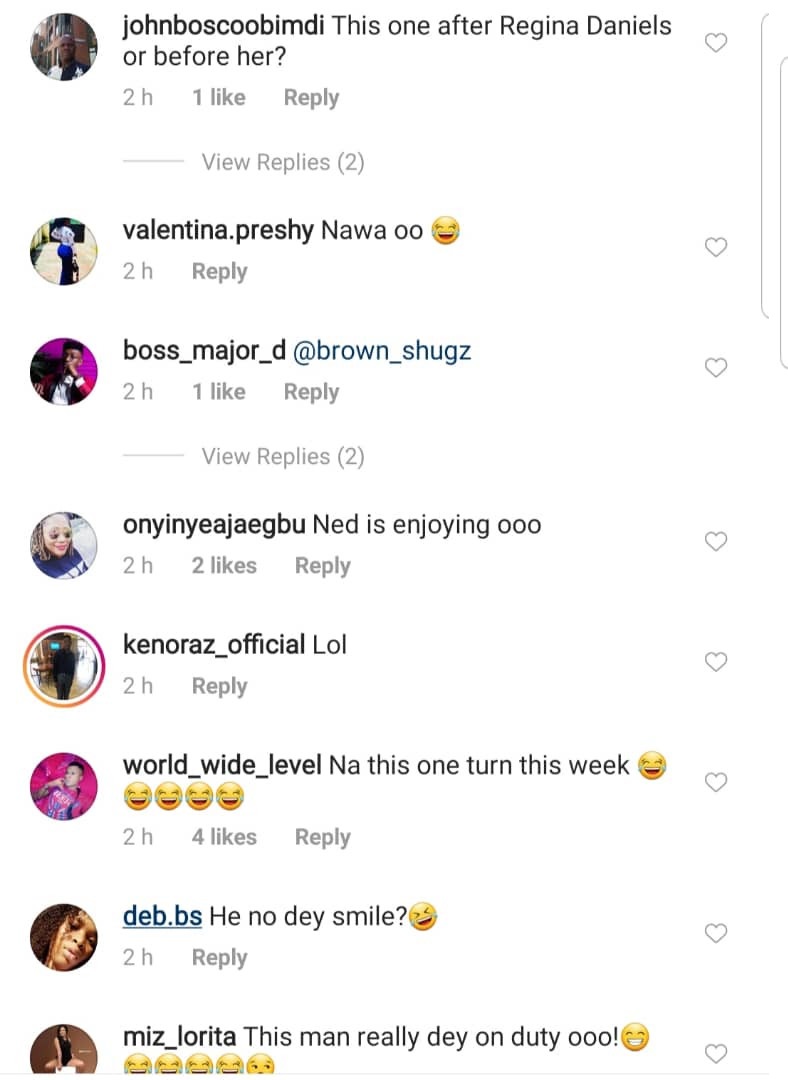Reply to kenoraz_official's Lol comment
This screenshot has width=788, height=1080.
219,687
